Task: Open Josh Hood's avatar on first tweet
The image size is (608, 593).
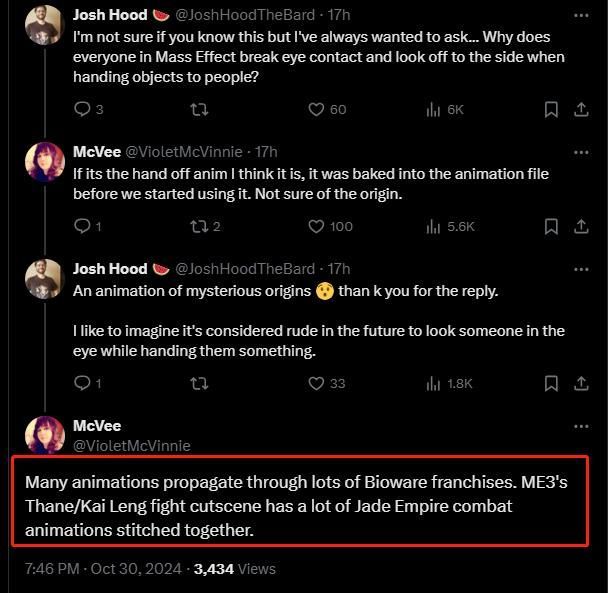Action: click(x=44, y=24)
